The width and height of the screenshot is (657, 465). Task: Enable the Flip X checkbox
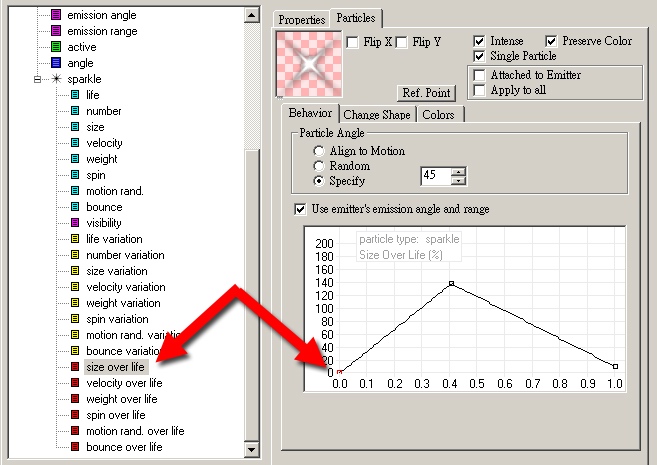[x=352, y=42]
